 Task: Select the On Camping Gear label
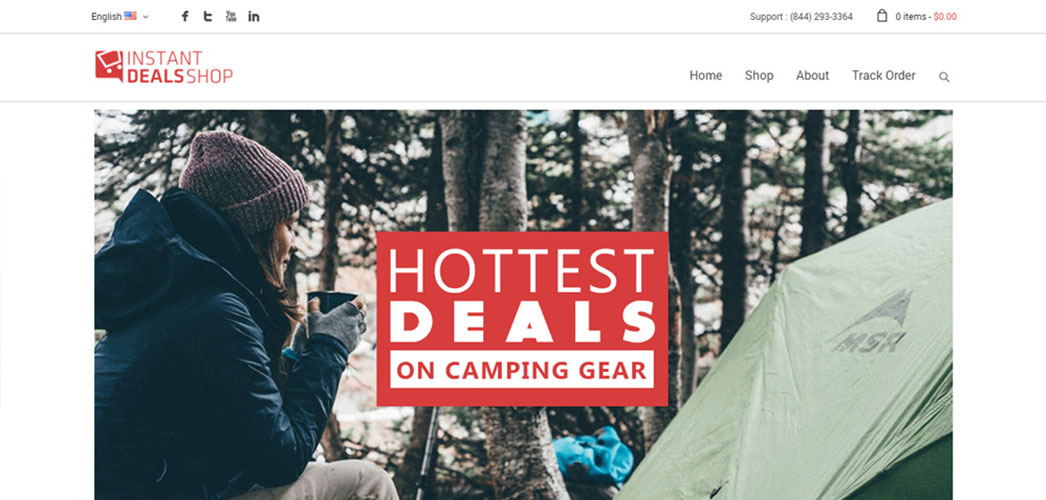point(522,369)
